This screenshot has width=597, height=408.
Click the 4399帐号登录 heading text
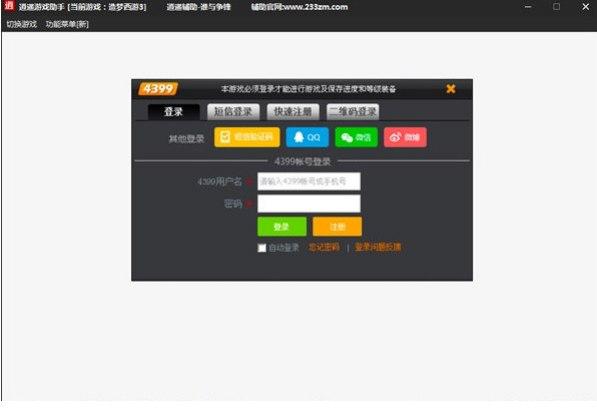[303, 162]
